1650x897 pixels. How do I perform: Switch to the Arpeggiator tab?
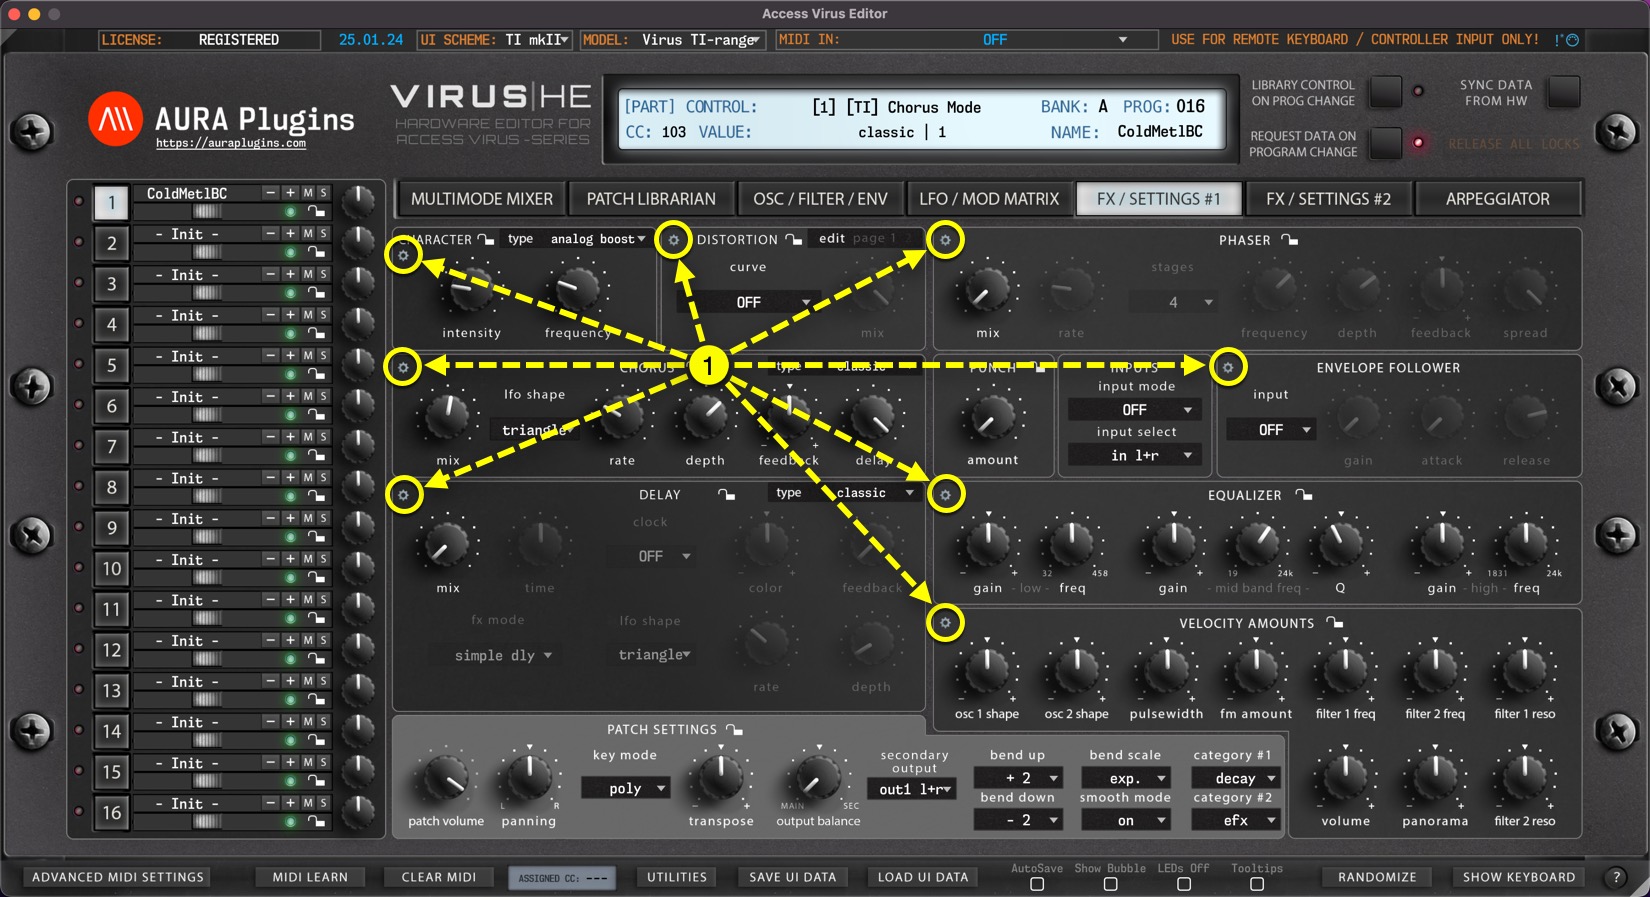pyautogui.click(x=1497, y=199)
